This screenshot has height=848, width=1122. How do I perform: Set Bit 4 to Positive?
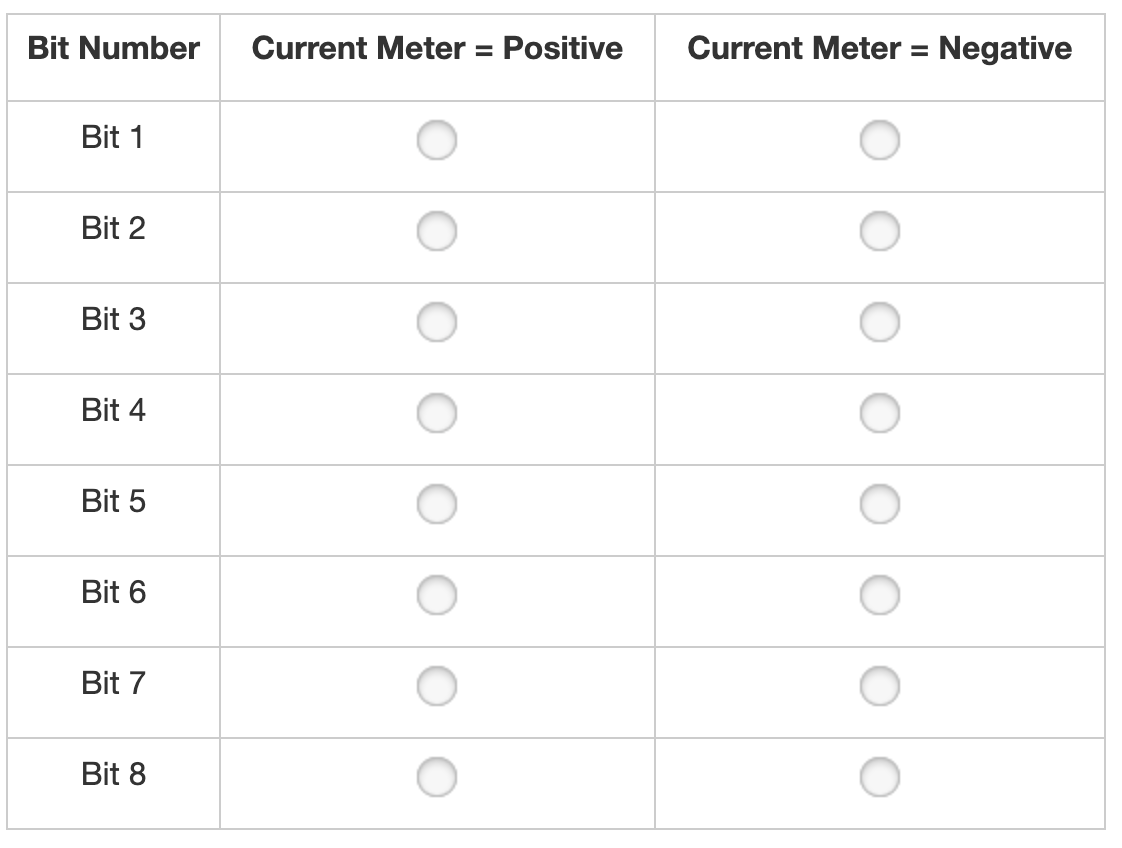pyautogui.click(x=437, y=414)
